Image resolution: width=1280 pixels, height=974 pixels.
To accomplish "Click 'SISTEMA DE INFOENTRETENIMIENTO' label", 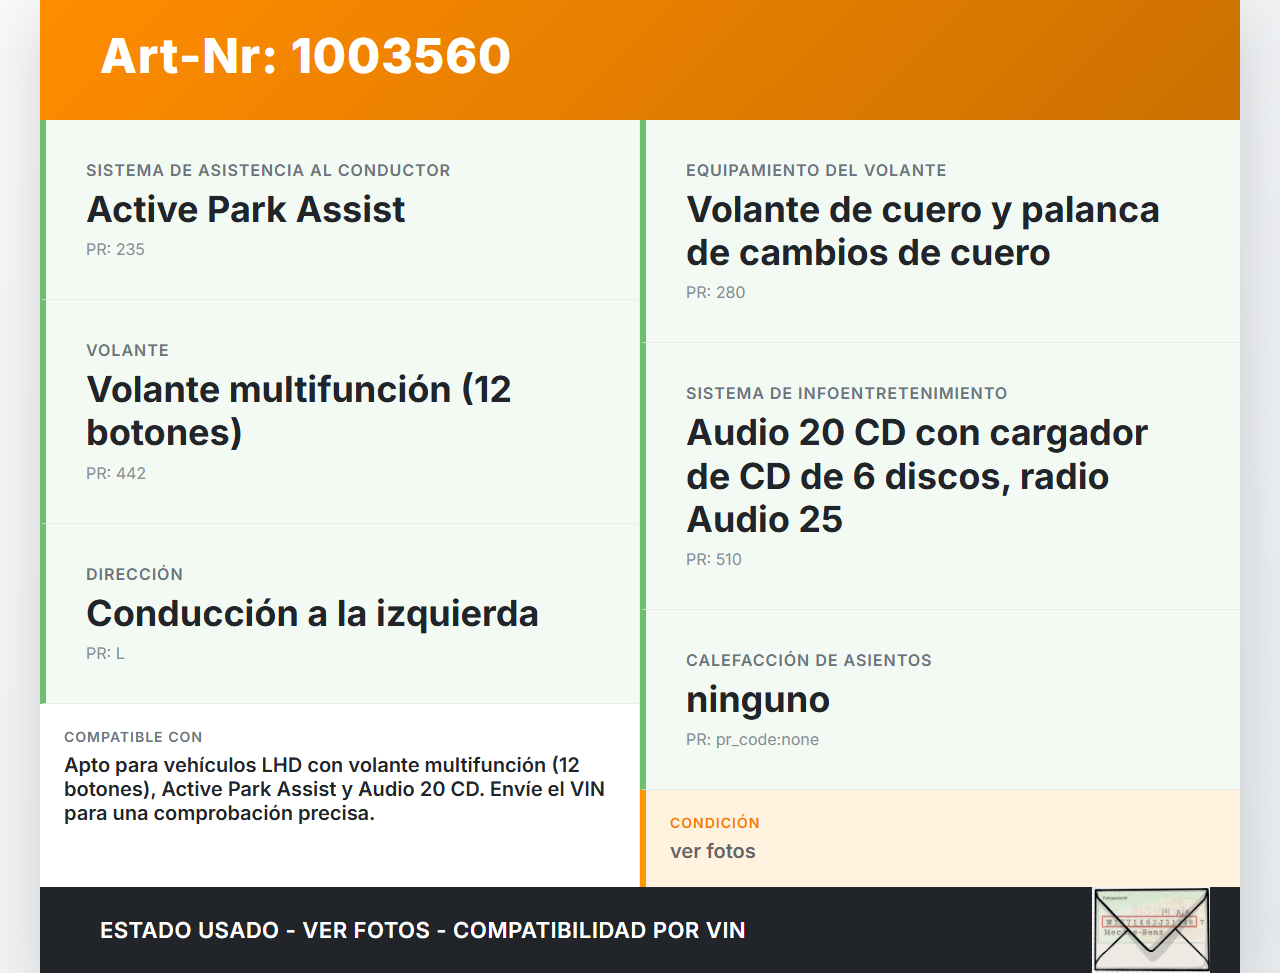I will (x=846, y=393).
